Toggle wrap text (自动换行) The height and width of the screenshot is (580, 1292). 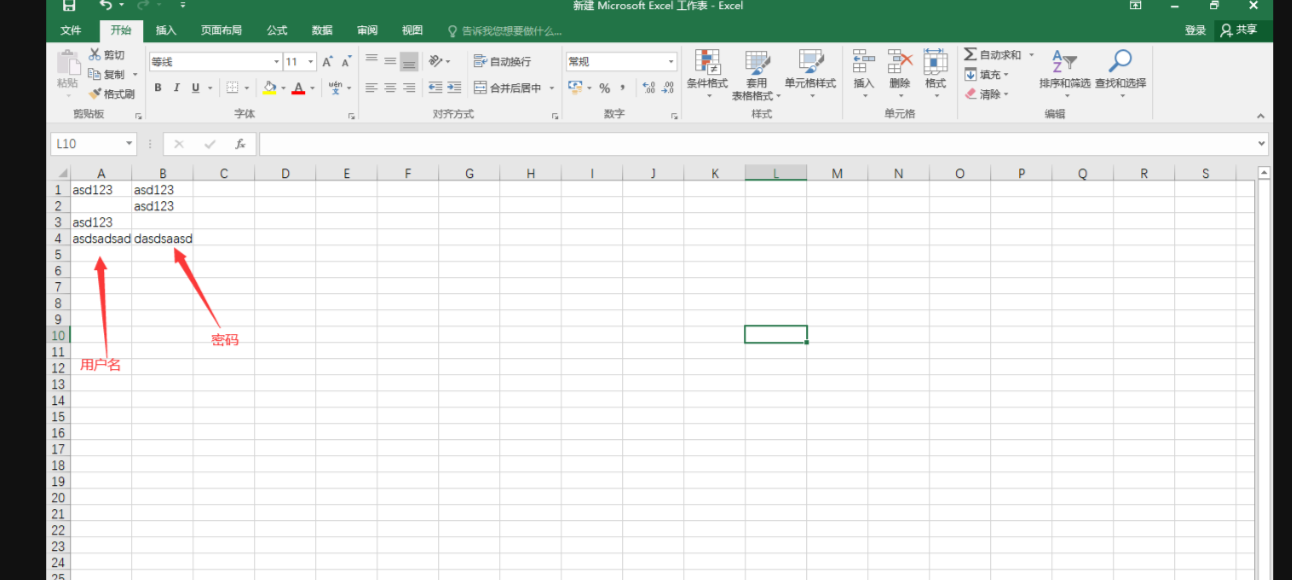click(x=502, y=62)
